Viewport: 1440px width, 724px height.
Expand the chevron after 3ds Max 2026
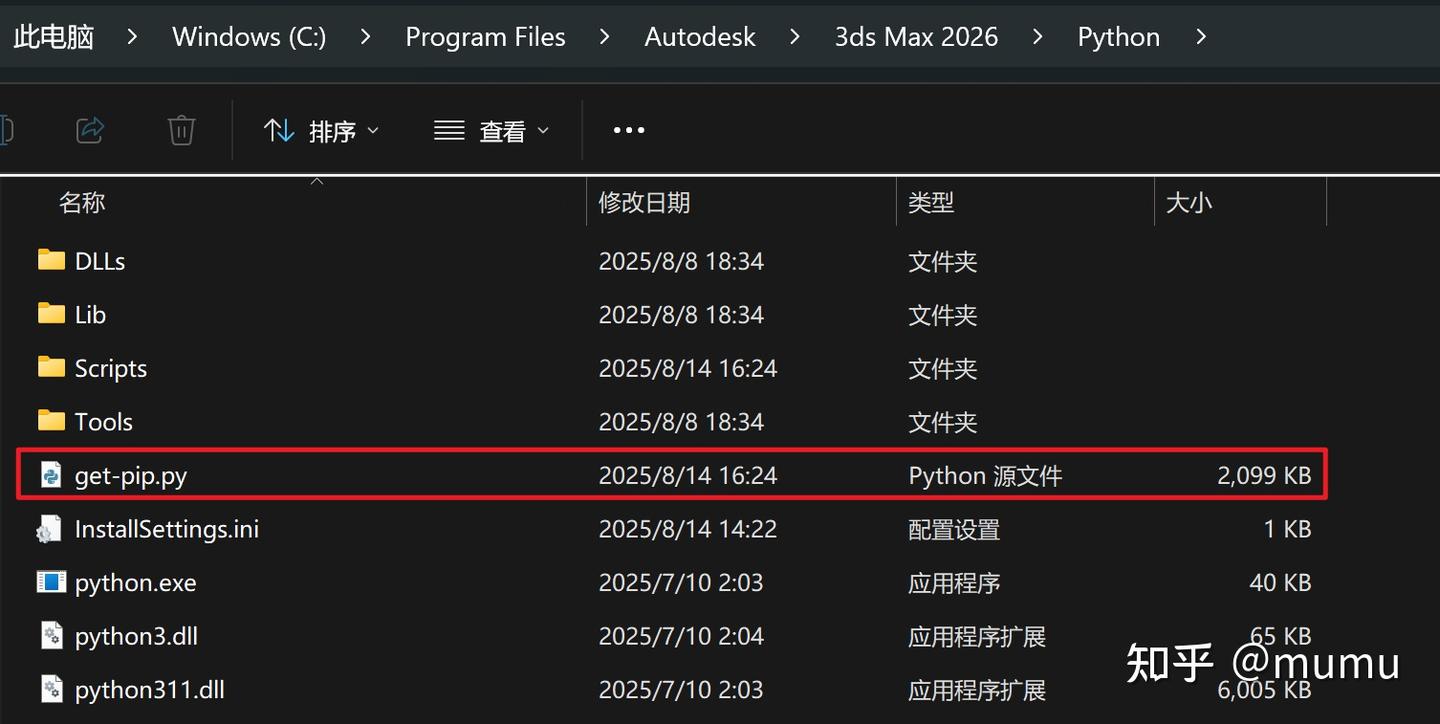tap(1038, 37)
